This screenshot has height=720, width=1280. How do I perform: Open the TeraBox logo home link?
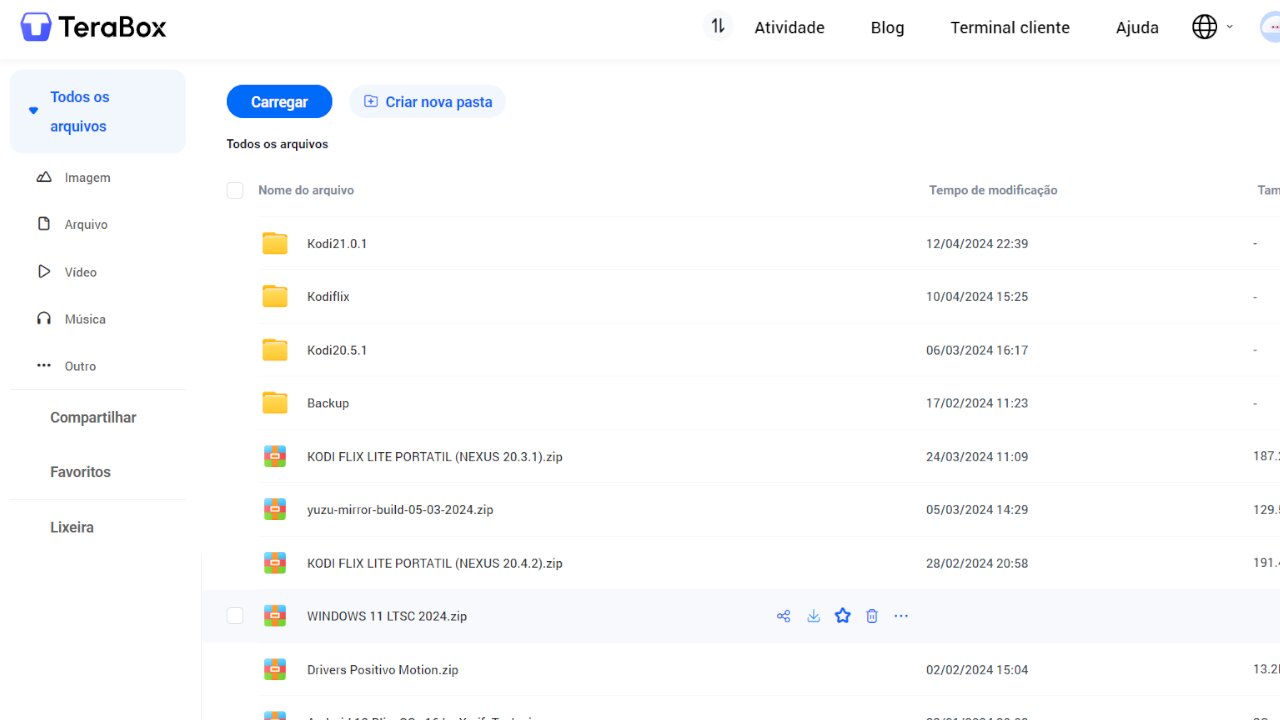point(94,27)
